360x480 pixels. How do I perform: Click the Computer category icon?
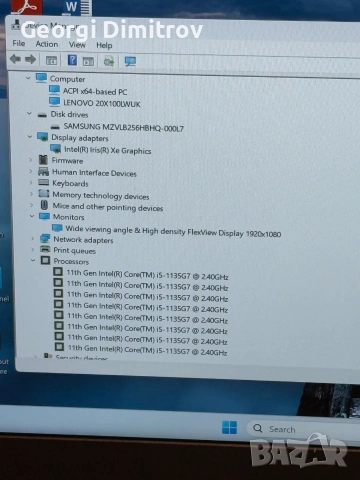(x=41, y=78)
